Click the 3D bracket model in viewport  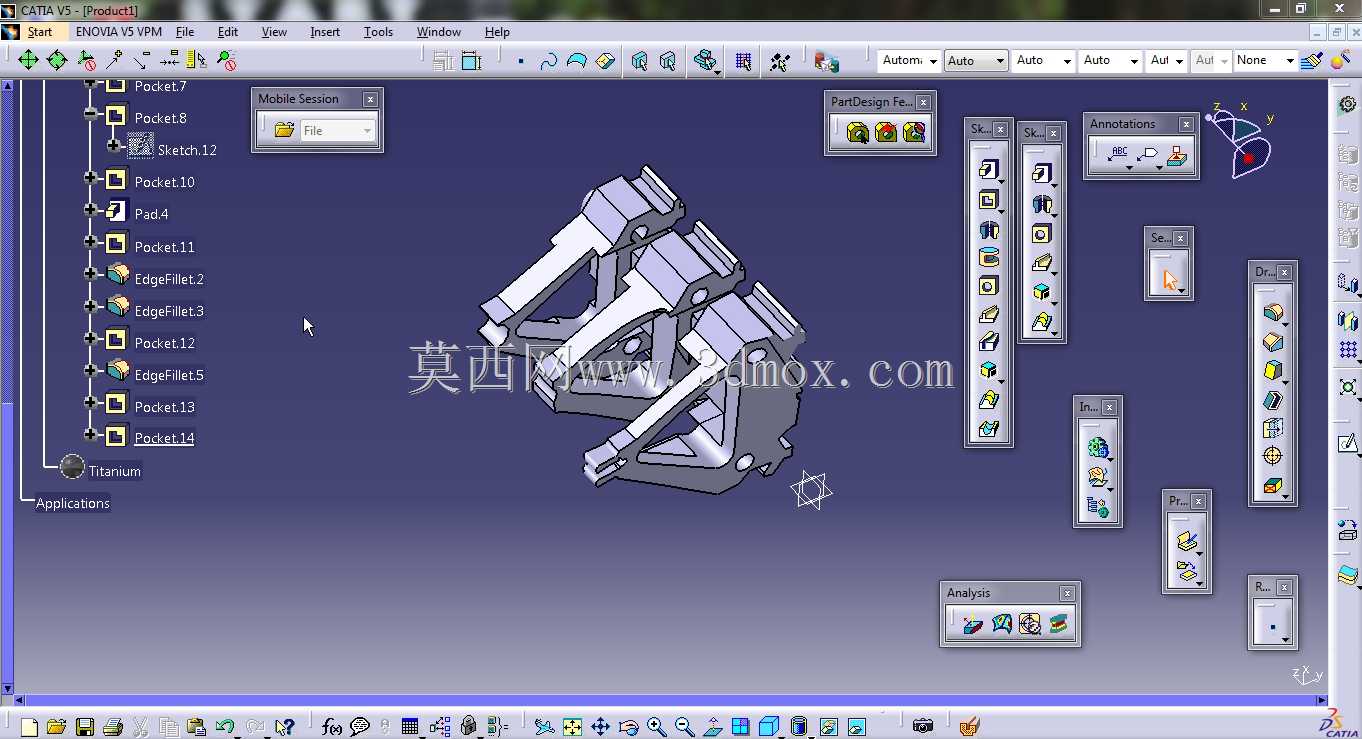coord(640,330)
